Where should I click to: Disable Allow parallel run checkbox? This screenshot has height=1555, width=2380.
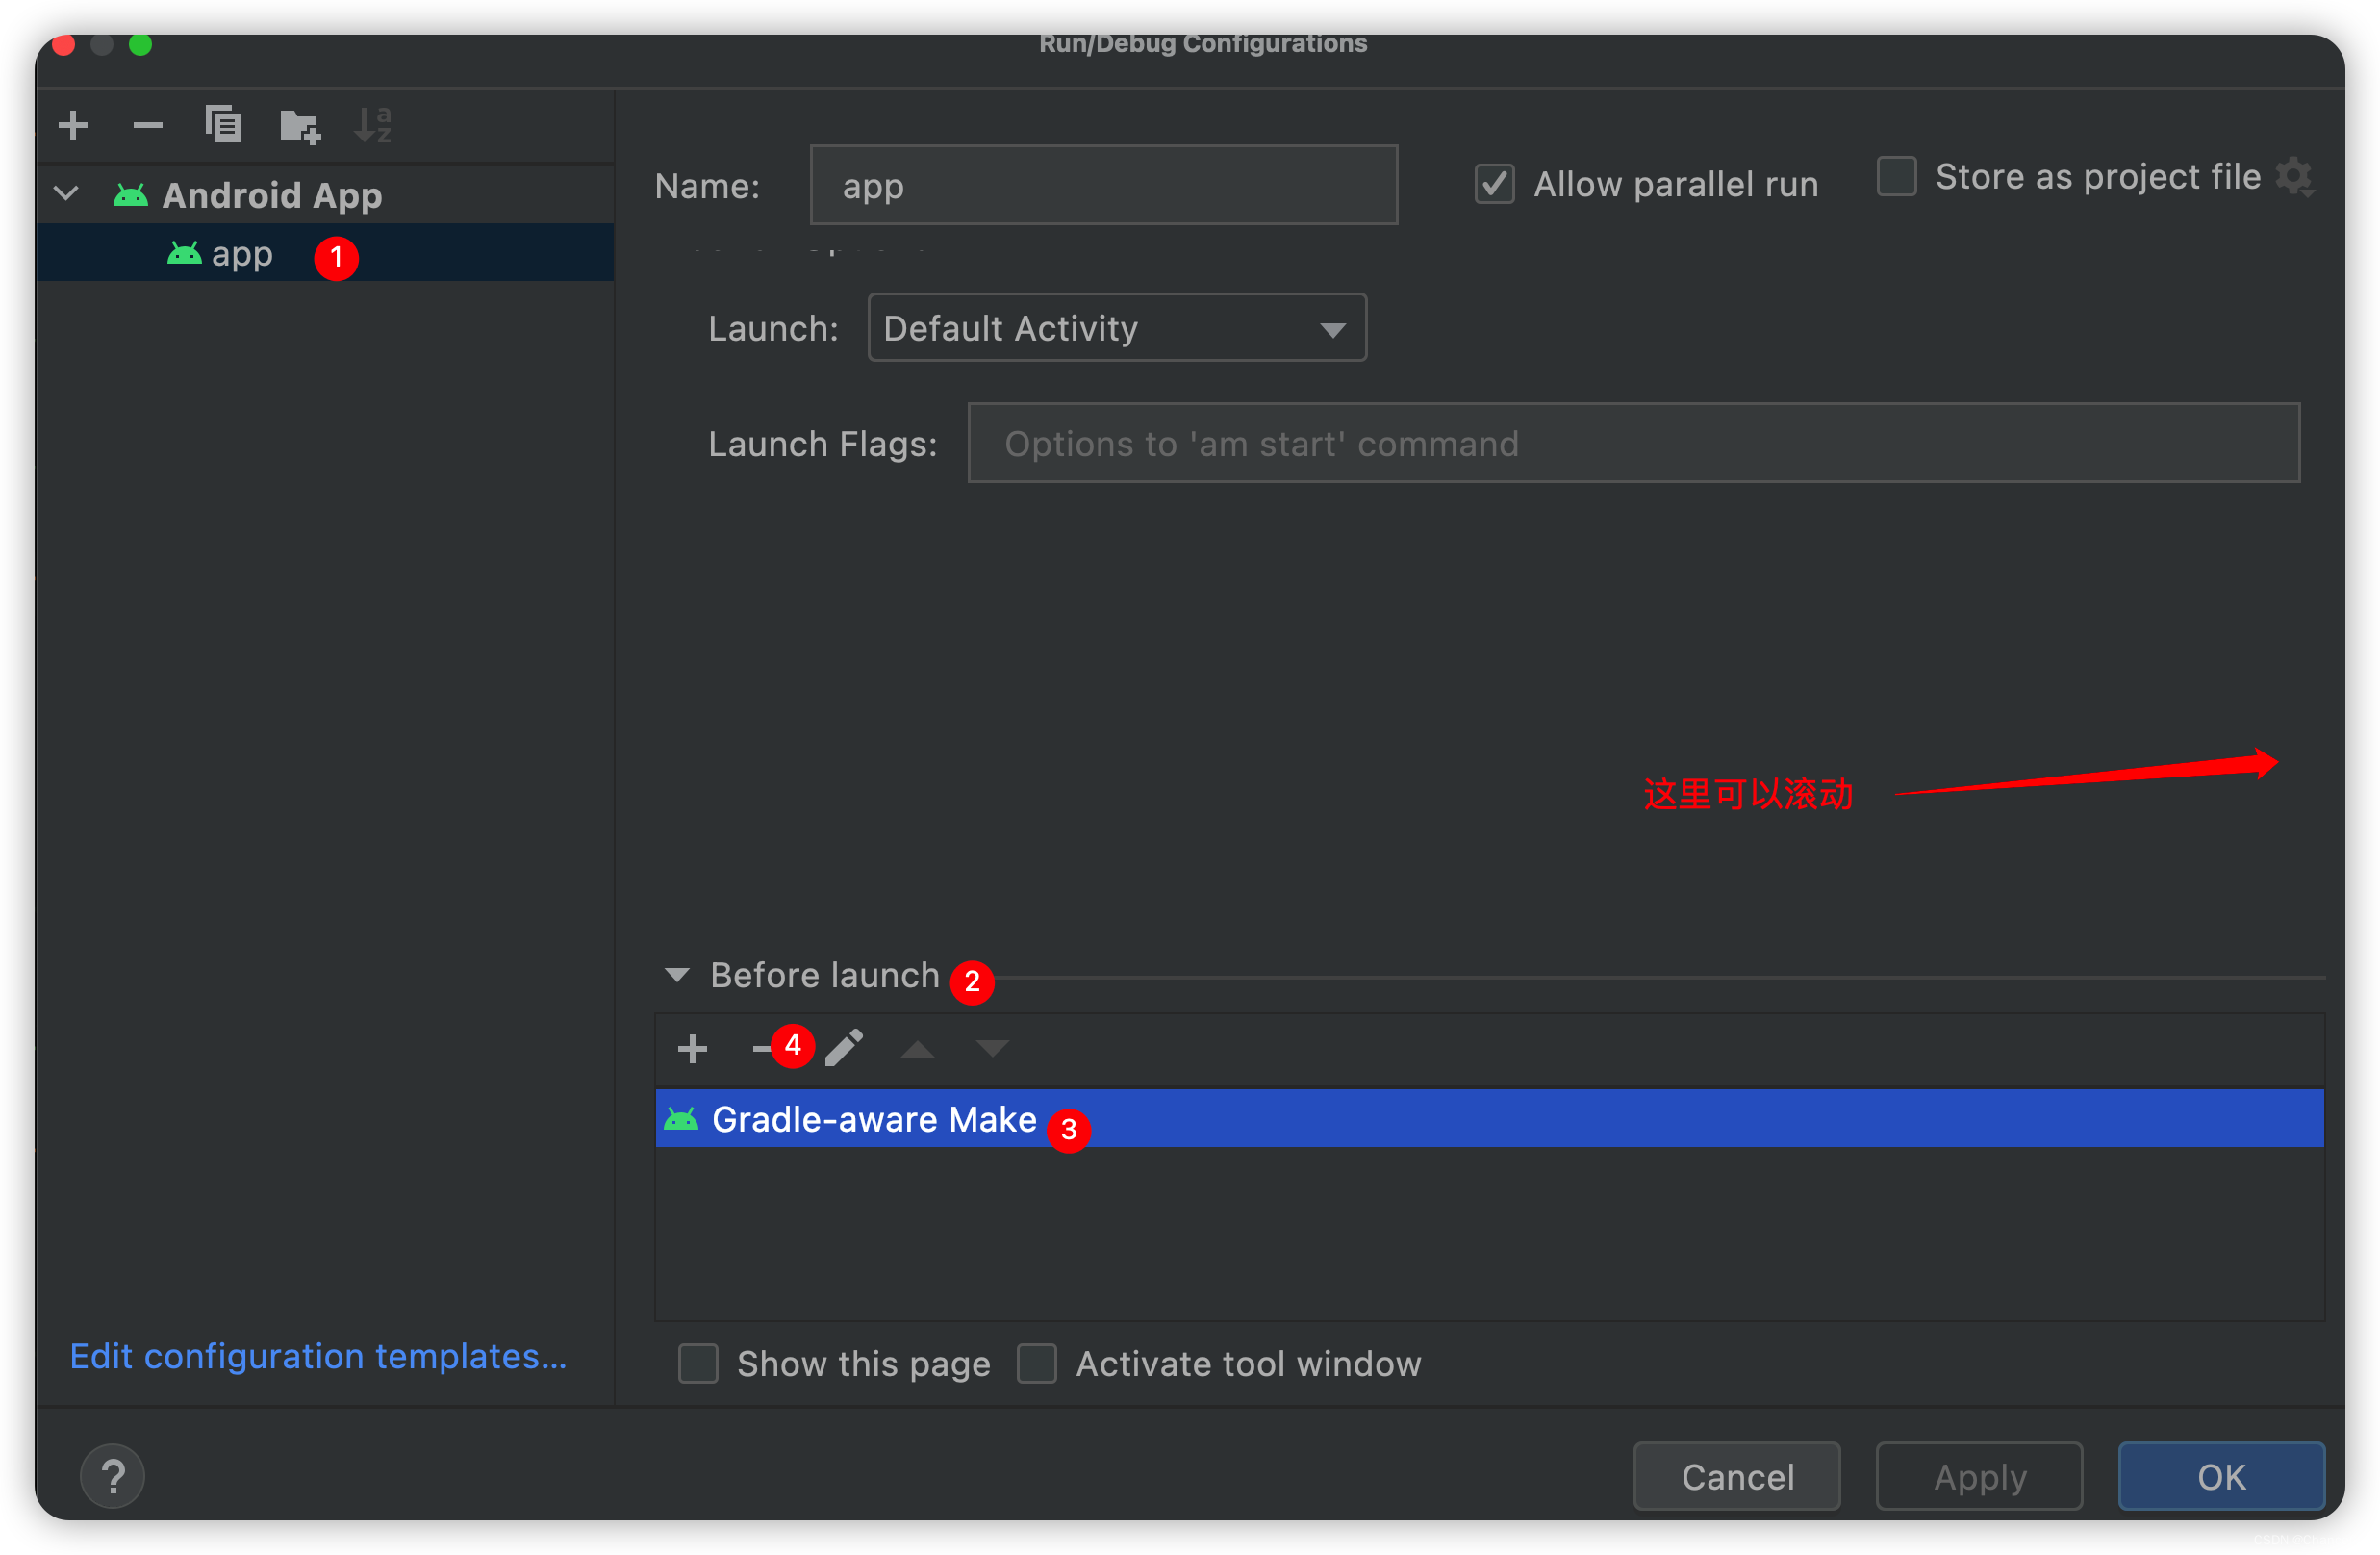click(x=1494, y=184)
